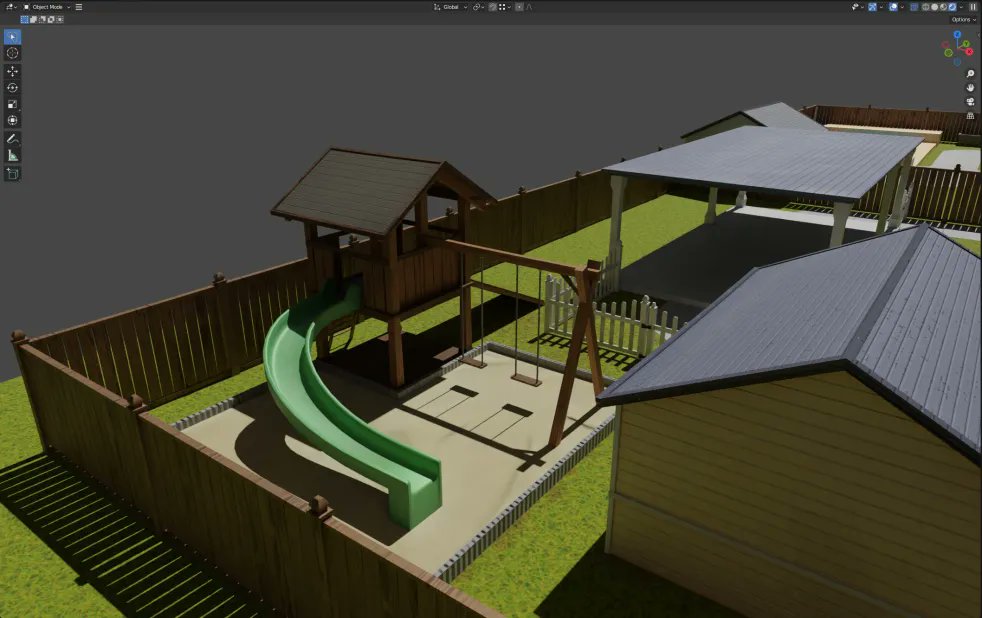Viewport: 982px width, 618px height.
Task: Switch to material preview shading
Action: (x=943, y=7)
